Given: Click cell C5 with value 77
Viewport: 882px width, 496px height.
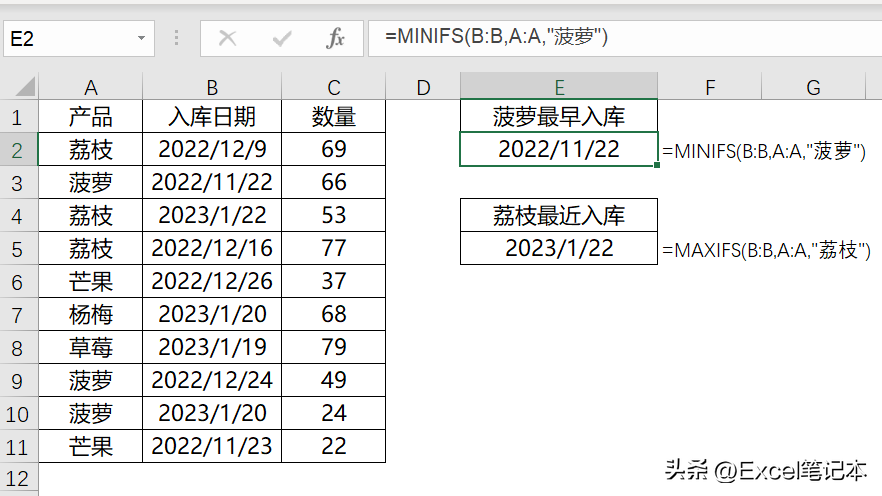Looking at the screenshot, I should pos(334,249).
